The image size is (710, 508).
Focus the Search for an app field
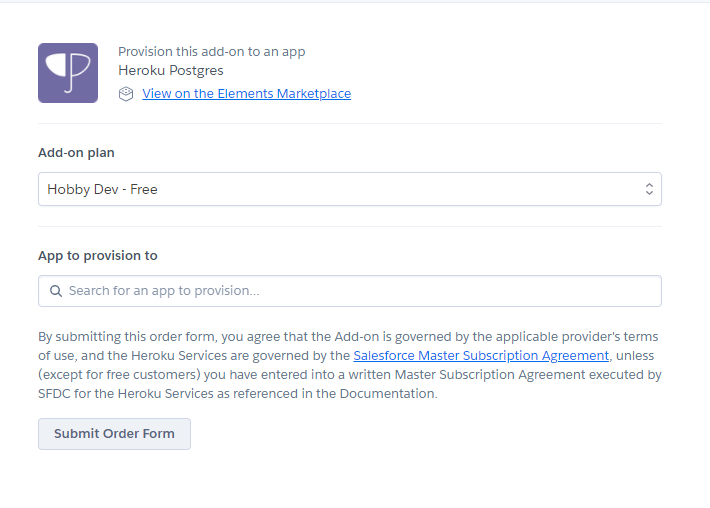click(360, 291)
